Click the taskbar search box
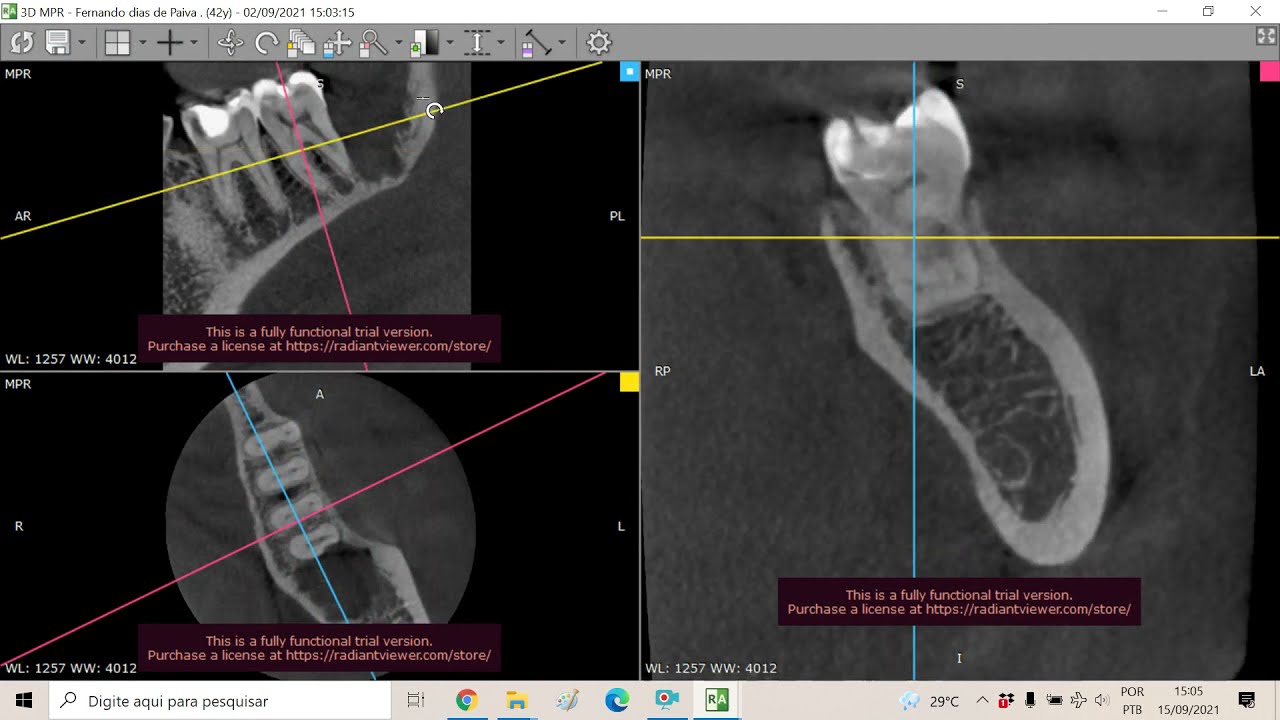 tap(220, 701)
